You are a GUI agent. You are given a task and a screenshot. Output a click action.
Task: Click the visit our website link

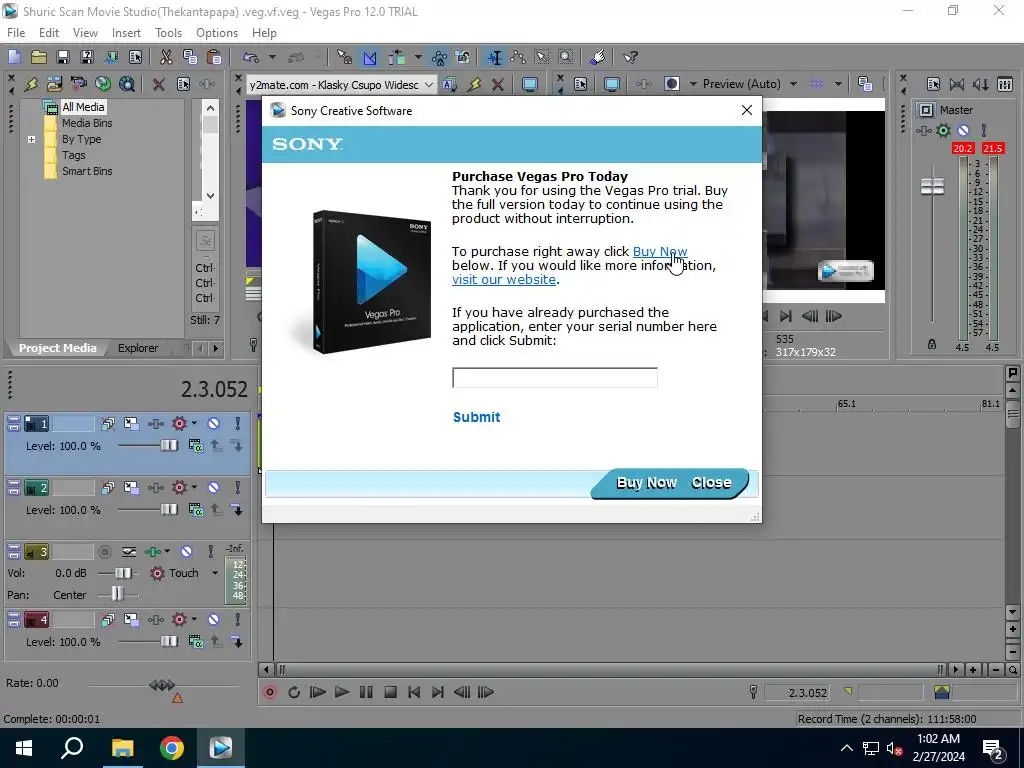pyautogui.click(x=504, y=280)
